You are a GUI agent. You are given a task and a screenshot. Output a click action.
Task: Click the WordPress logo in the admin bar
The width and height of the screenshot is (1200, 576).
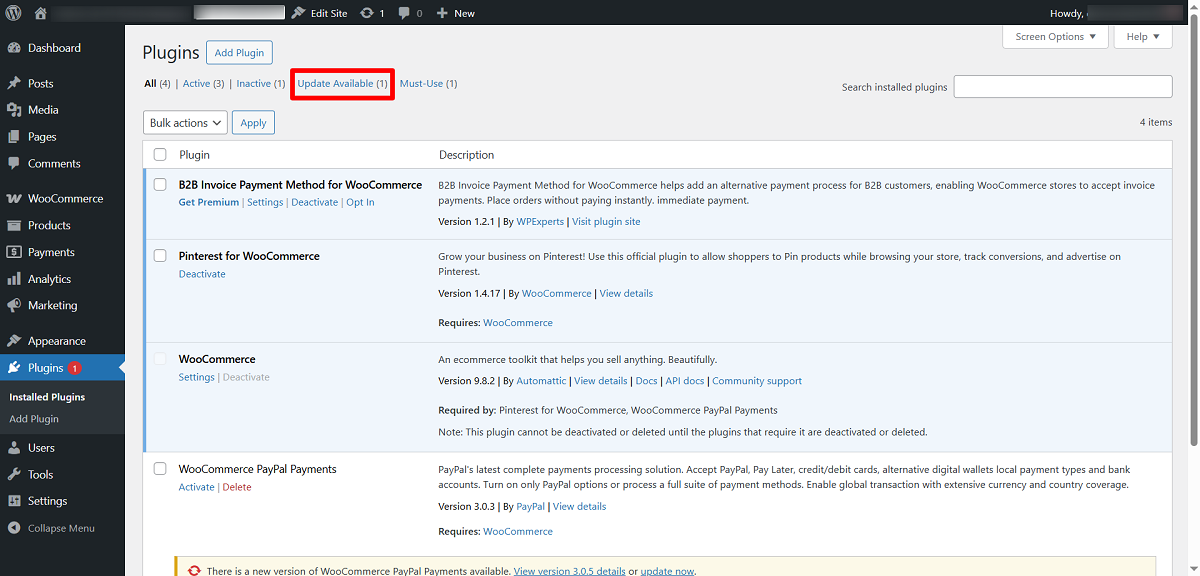pos(12,12)
